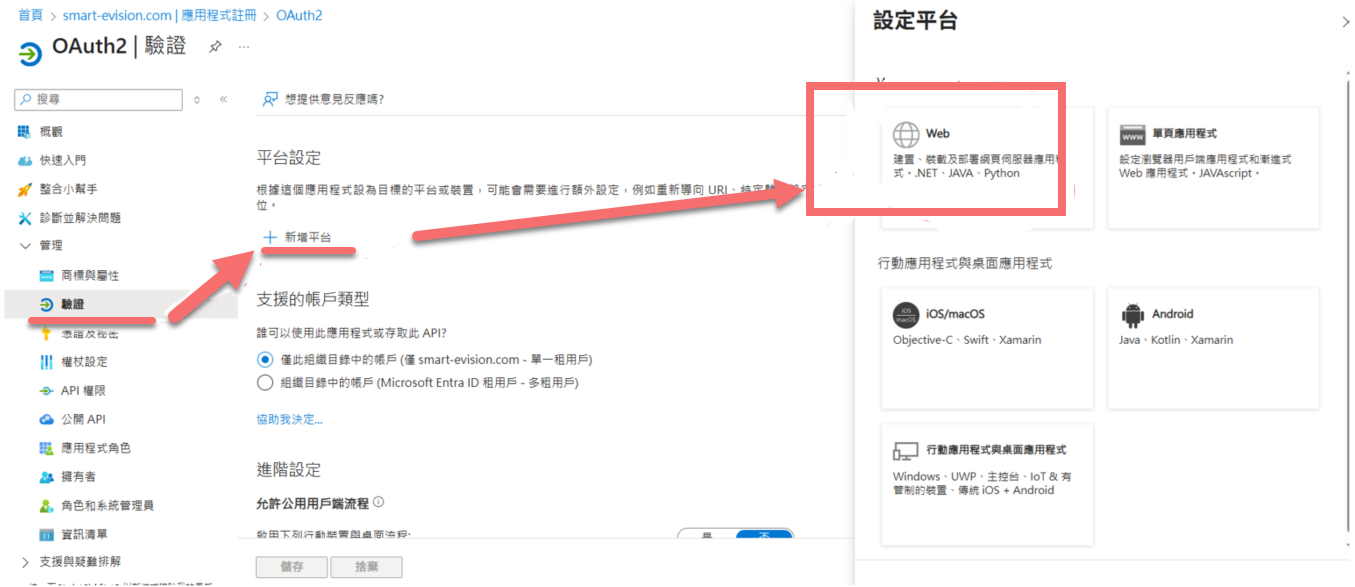
Task: Select 僅此組織目錄中的帳戶 single tenant radio
Action: [265, 359]
